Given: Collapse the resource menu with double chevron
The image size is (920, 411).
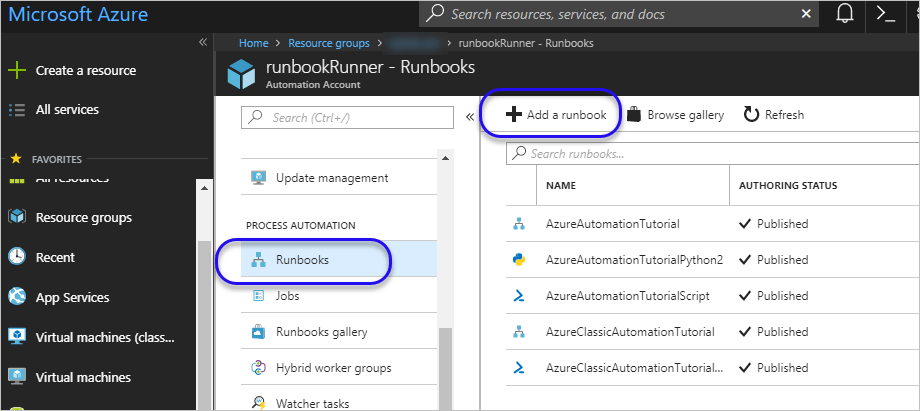Looking at the screenshot, I should click(469, 117).
